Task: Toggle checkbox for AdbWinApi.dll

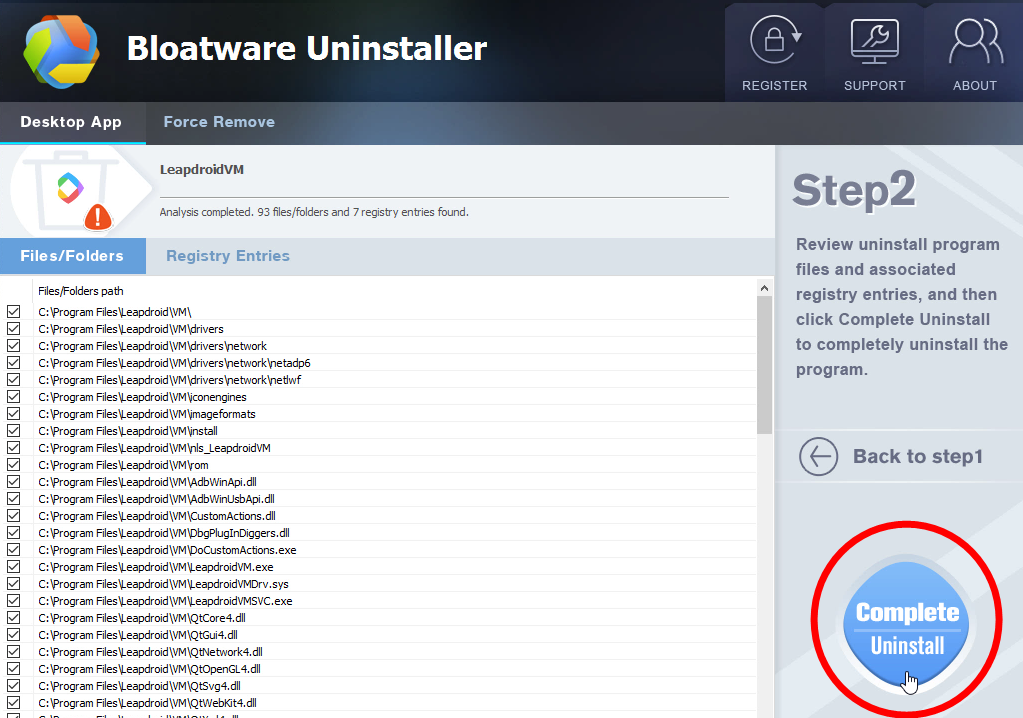Action: (14, 482)
